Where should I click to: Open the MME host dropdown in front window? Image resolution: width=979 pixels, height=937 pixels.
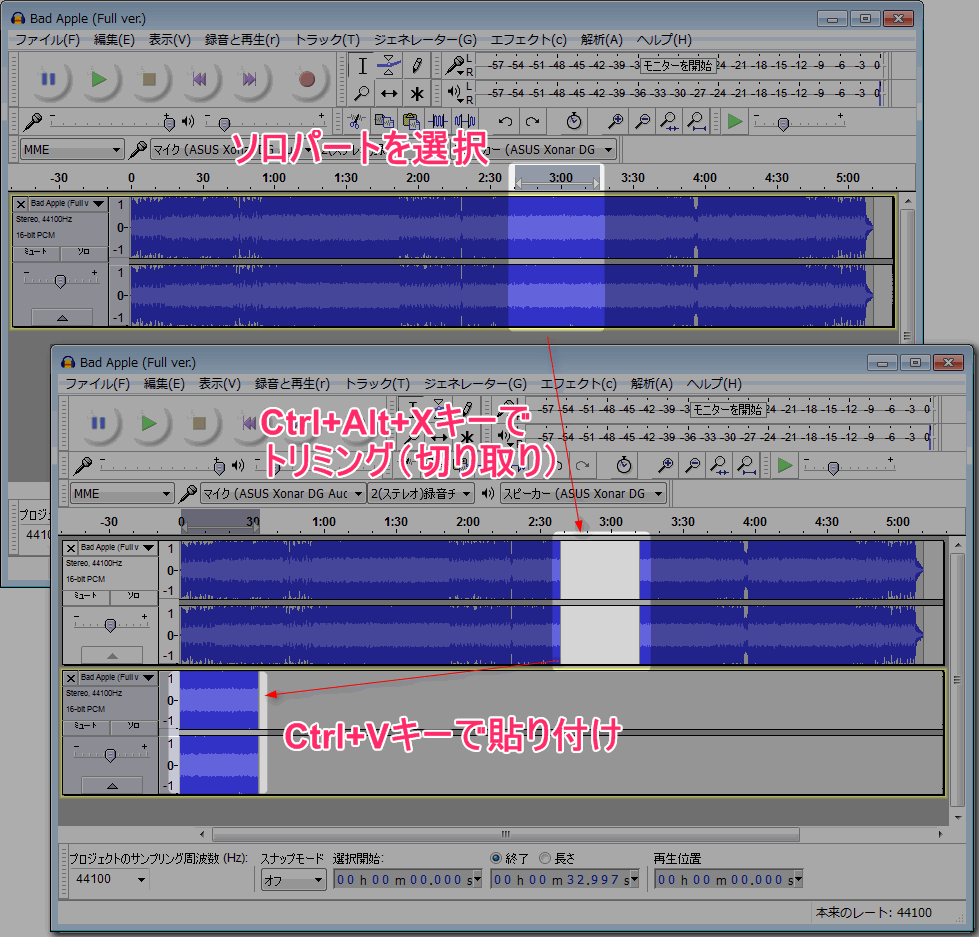point(122,494)
